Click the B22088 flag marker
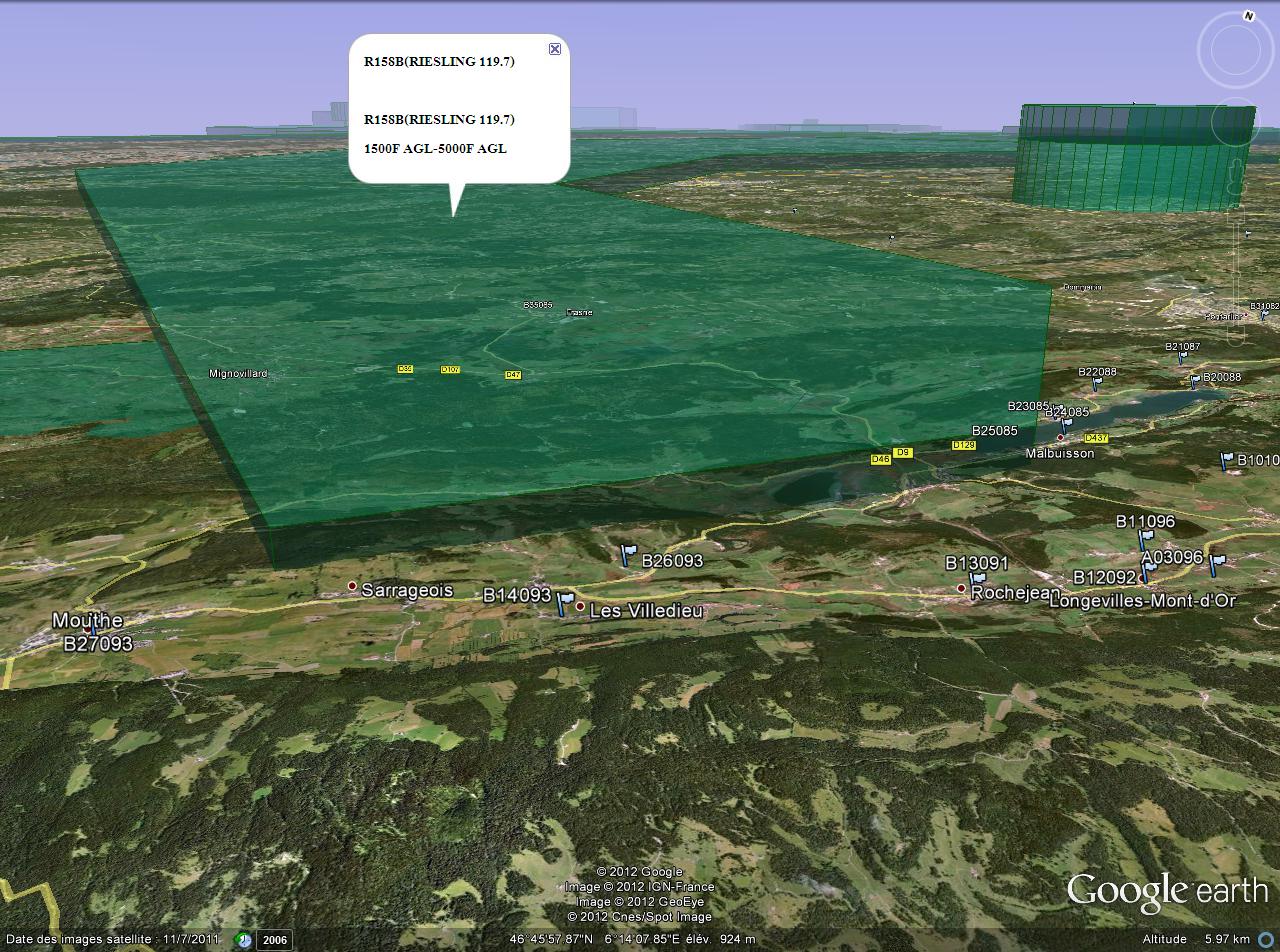This screenshot has height=952, width=1280. click(x=1097, y=382)
